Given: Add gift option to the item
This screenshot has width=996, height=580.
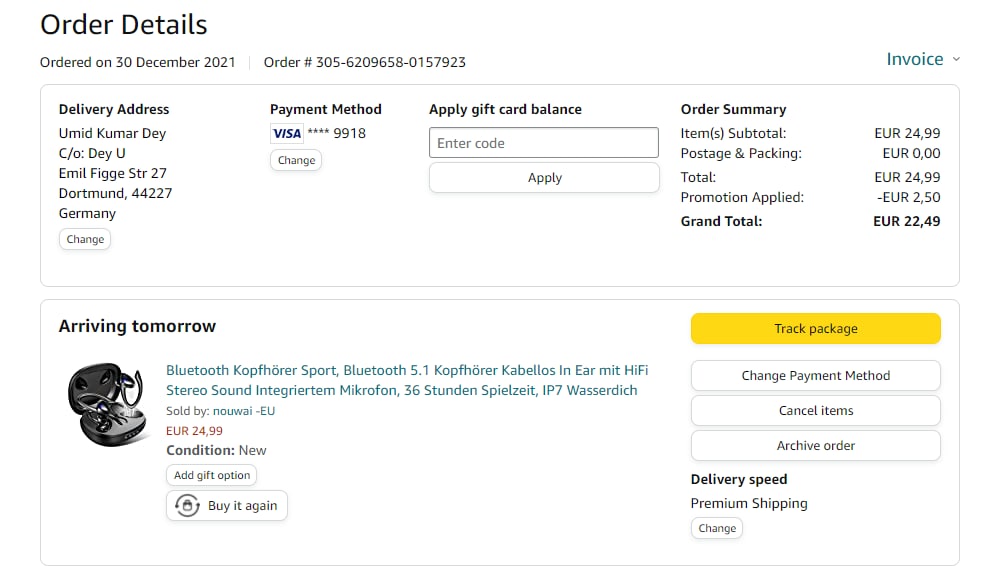Looking at the screenshot, I should pos(212,475).
